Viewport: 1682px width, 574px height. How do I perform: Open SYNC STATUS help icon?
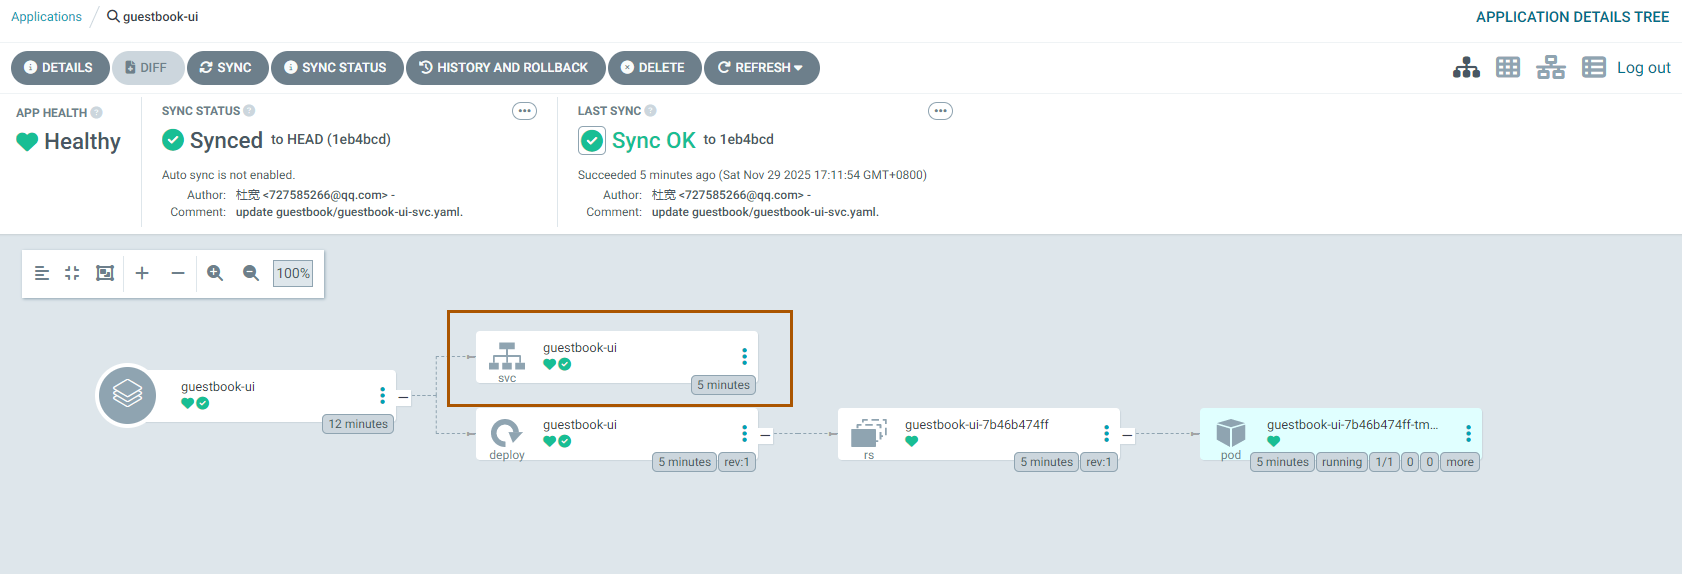pos(249,111)
